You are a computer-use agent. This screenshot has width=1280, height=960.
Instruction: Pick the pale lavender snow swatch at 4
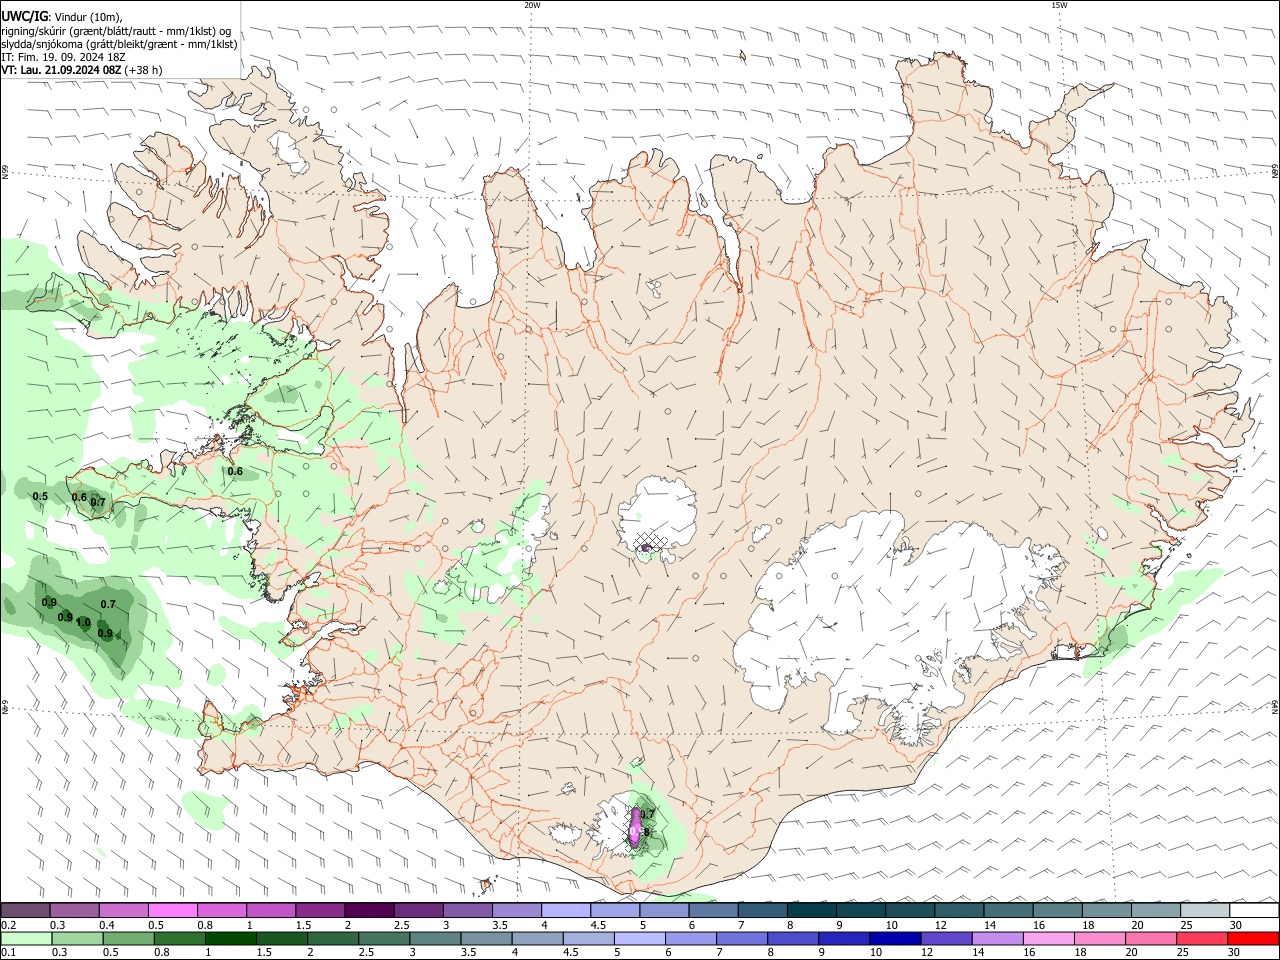(x=565, y=910)
